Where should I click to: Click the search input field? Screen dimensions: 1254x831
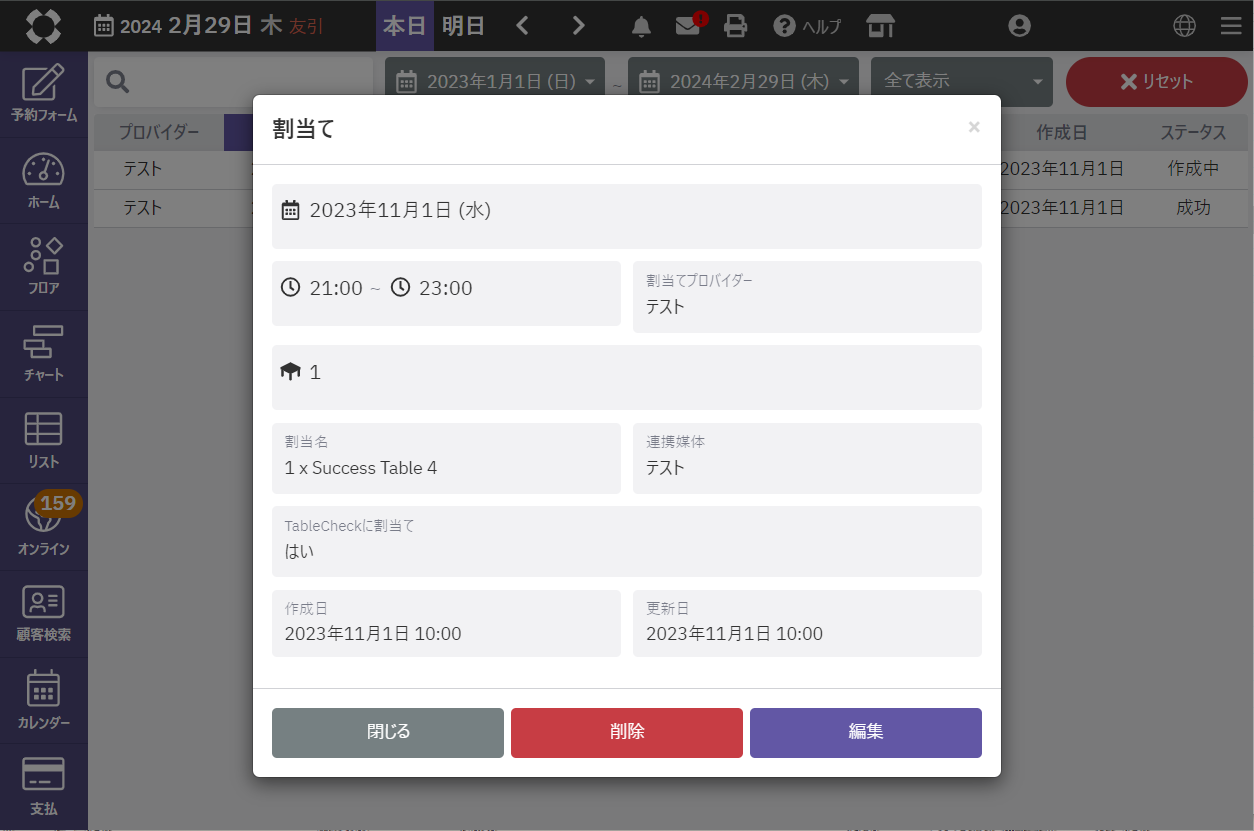coord(240,82)
